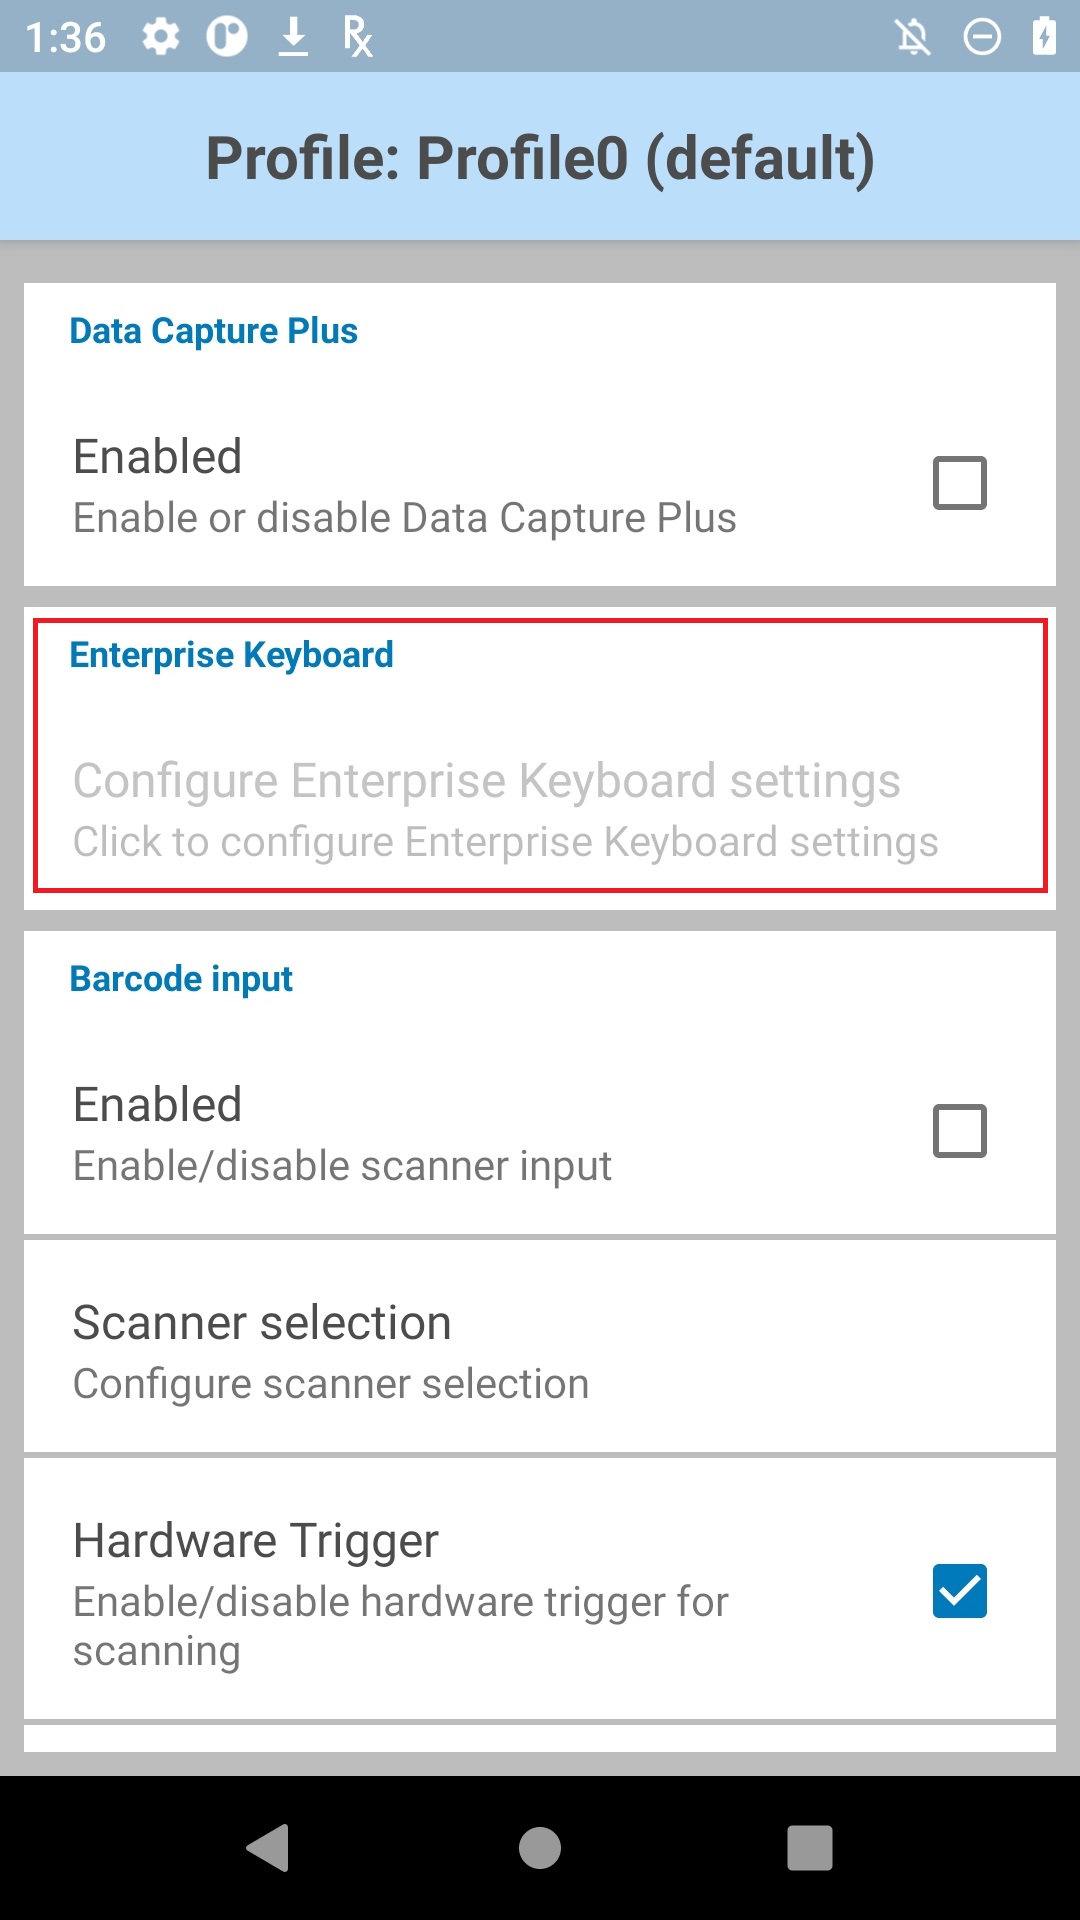Tap the battery charging icon
This screenshot has width=1080, height=1920.
pos(1044,37)
